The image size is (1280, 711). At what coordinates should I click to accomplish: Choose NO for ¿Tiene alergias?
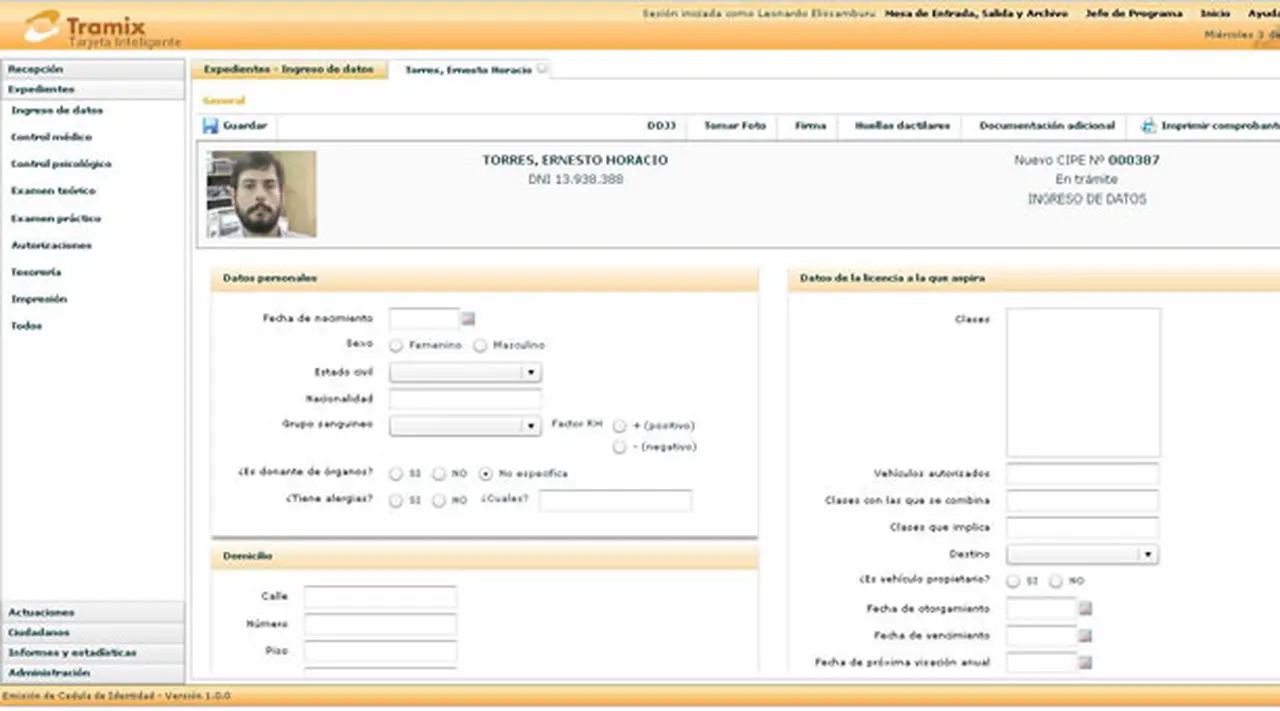439,500
